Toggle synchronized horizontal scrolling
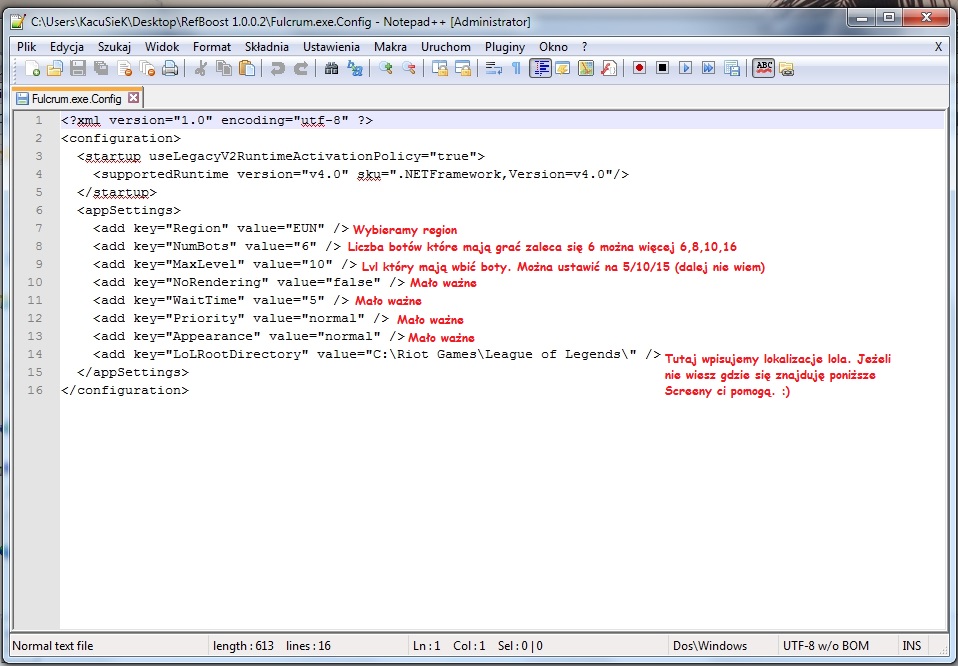The width and height of the screenshot is (958, 666). point(463,68)
